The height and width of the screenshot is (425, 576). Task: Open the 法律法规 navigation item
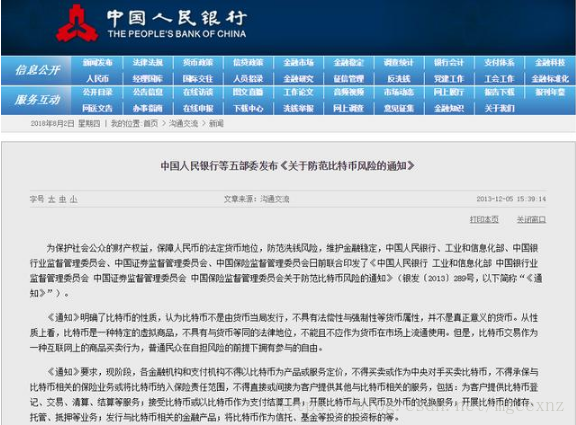coord(148,62)
